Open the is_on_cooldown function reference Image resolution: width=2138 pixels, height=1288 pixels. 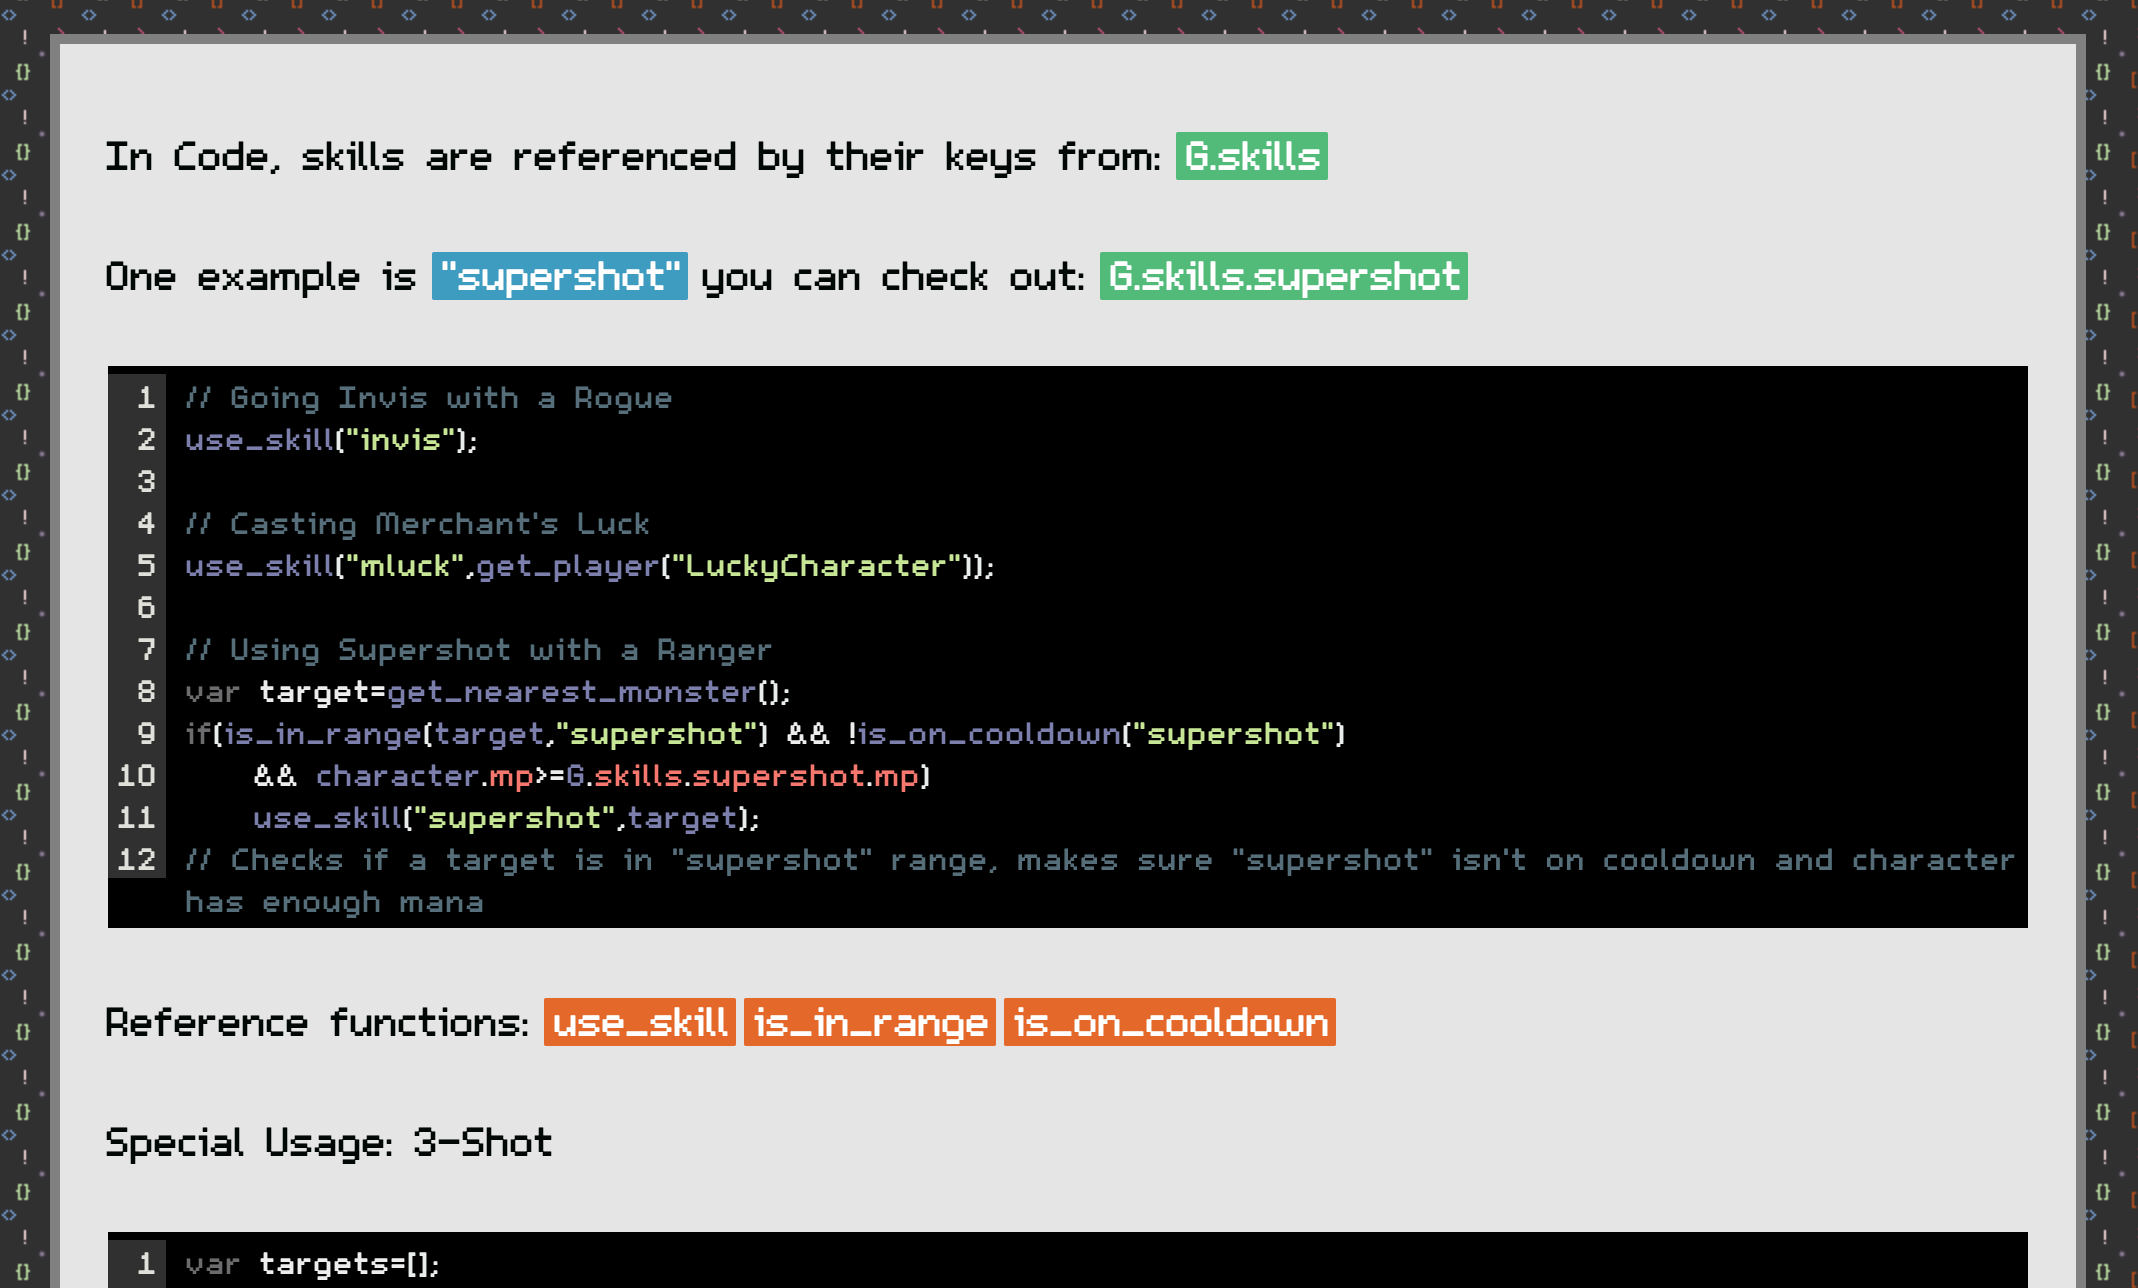(x=1169, y=1023)
